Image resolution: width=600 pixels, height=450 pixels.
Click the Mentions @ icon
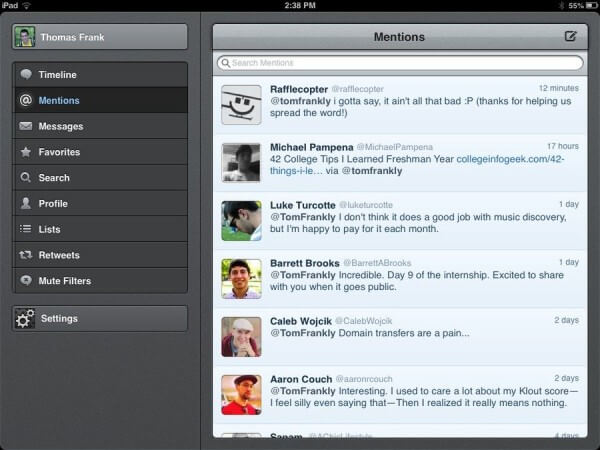click(26, 100)
